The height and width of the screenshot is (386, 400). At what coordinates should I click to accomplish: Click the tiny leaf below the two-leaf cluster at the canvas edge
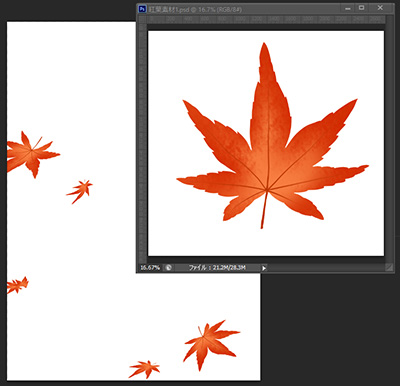[x=18, y=285]
